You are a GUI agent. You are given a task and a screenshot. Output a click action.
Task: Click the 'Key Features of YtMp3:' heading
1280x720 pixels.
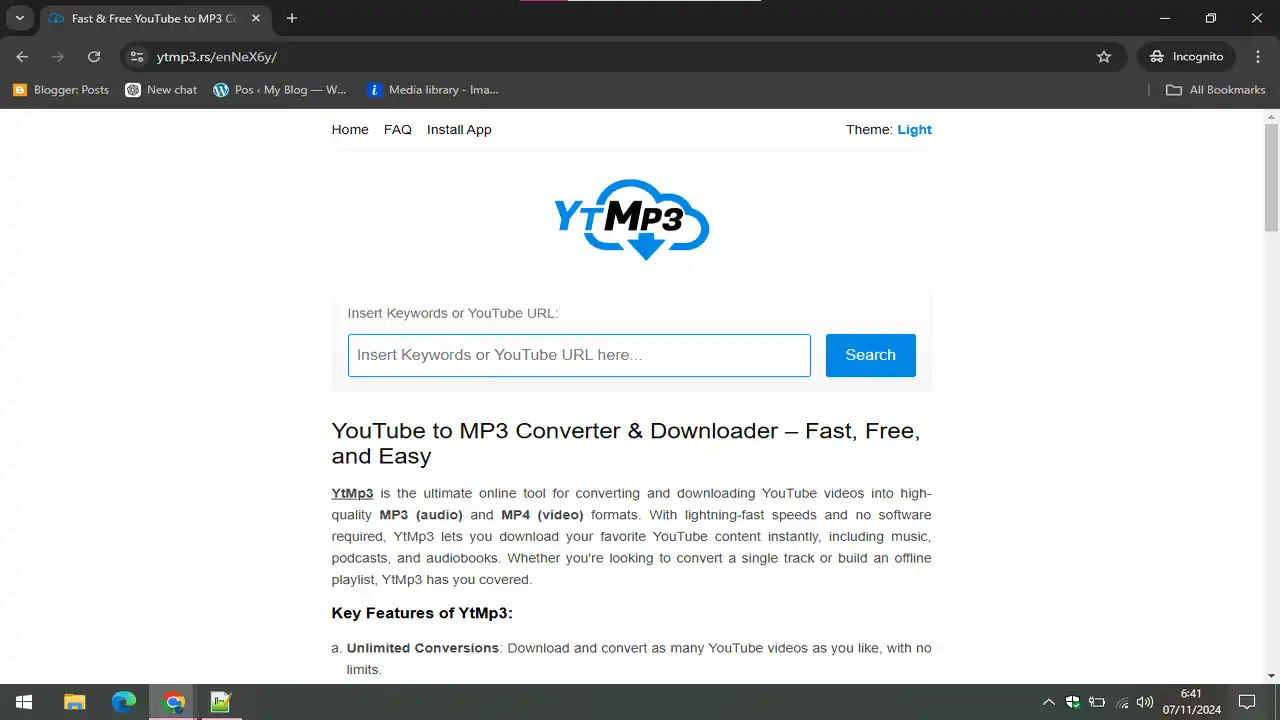coord(422,613)
